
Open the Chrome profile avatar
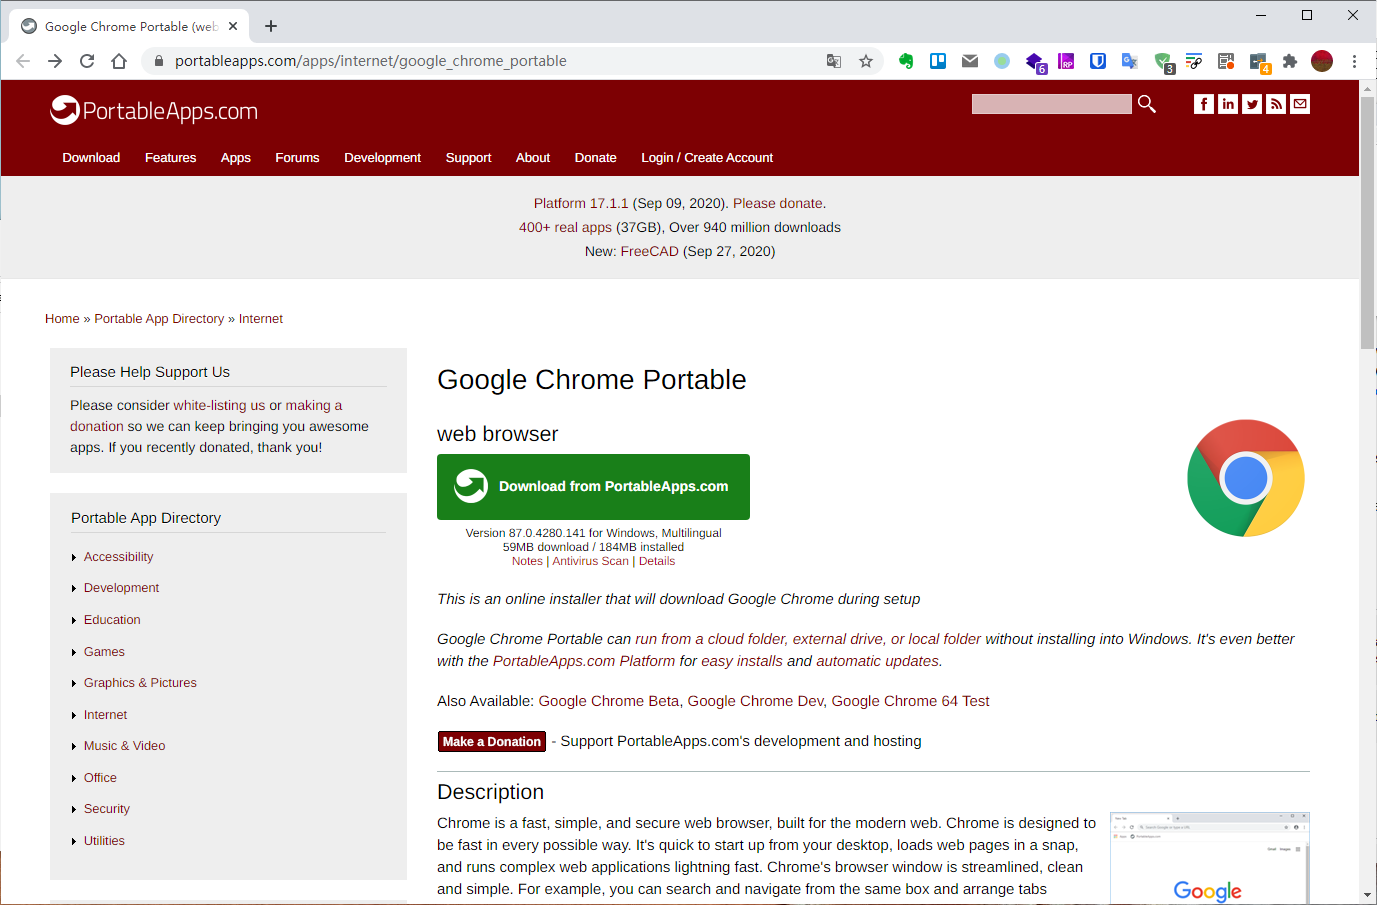coord(1322,61)
